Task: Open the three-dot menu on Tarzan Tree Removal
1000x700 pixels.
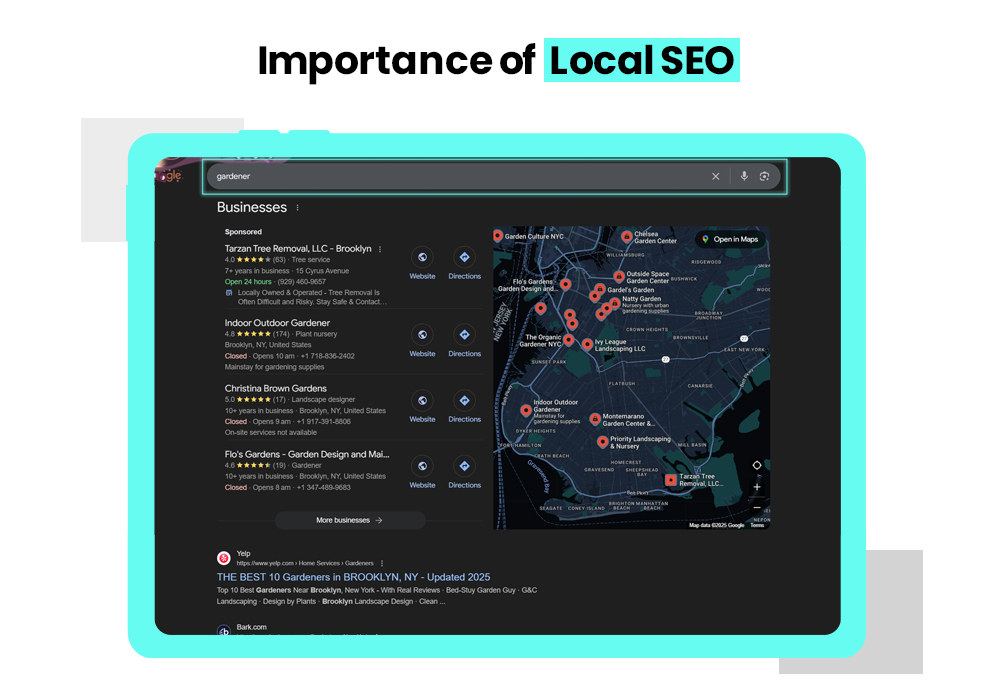Action: 381,248
